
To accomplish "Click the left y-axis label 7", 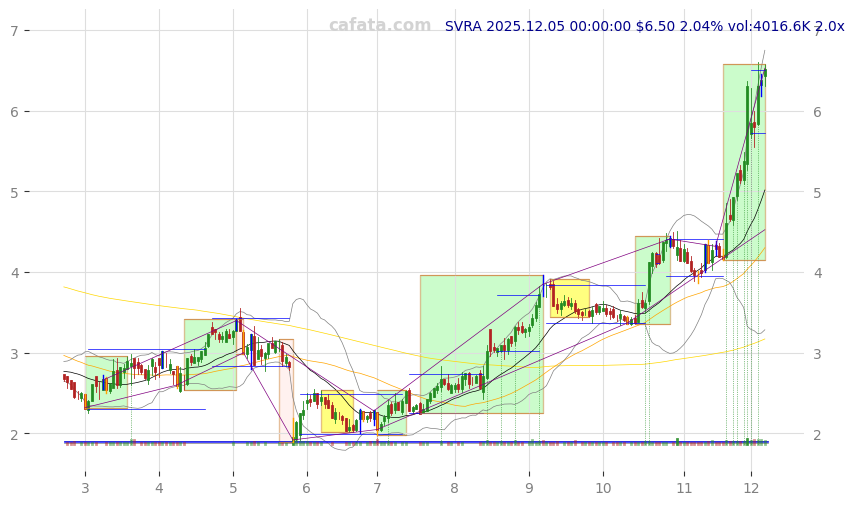I will 14,31.
